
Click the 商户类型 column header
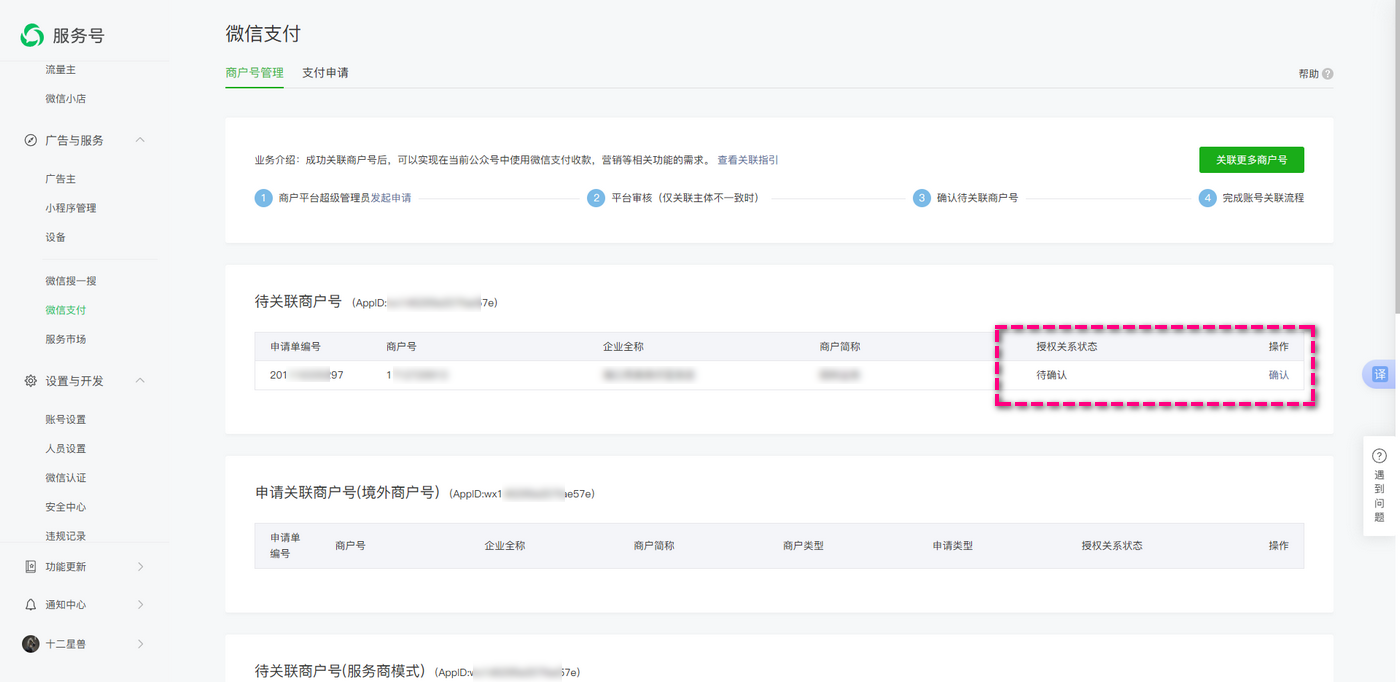803,545
